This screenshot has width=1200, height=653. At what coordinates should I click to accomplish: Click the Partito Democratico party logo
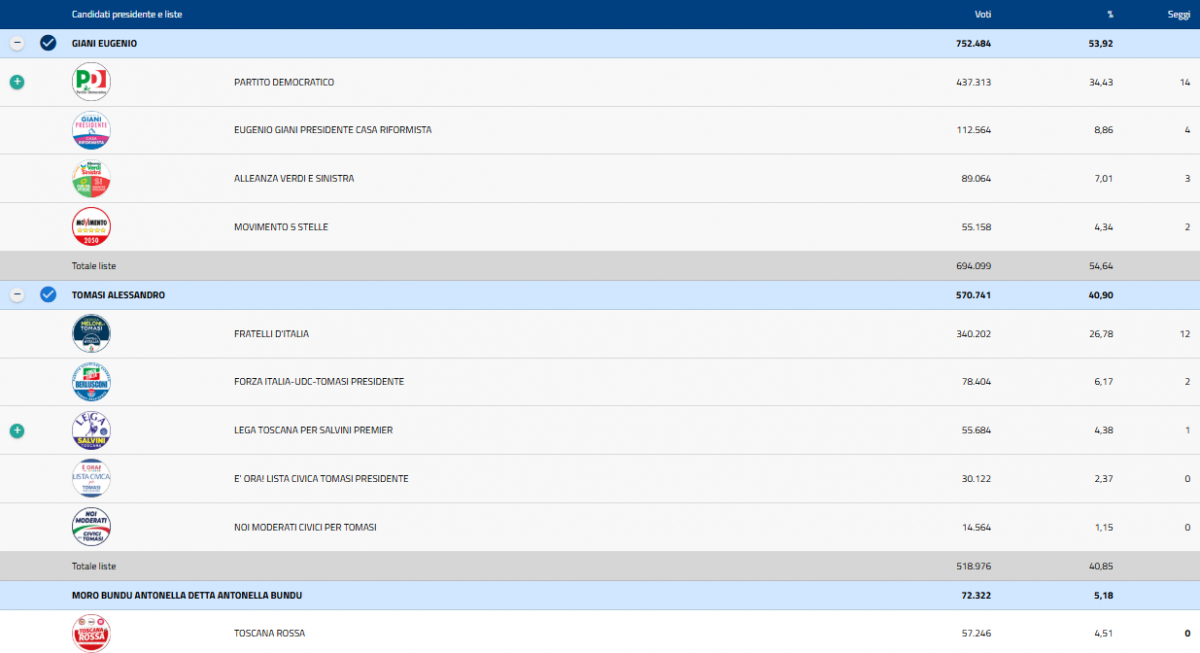point(91,82)
